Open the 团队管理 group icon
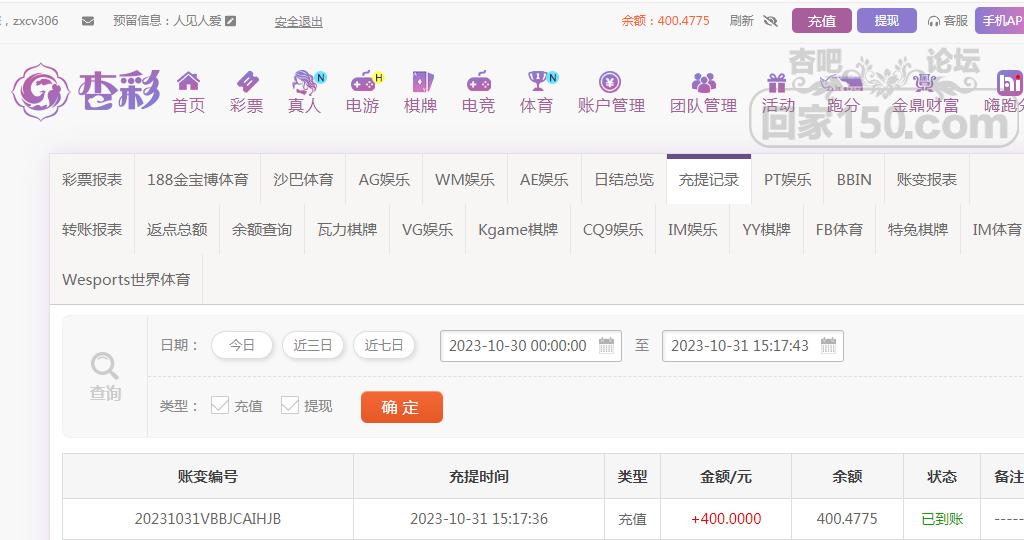Screen dimensions: 1024x540 (x=703, y=82)
